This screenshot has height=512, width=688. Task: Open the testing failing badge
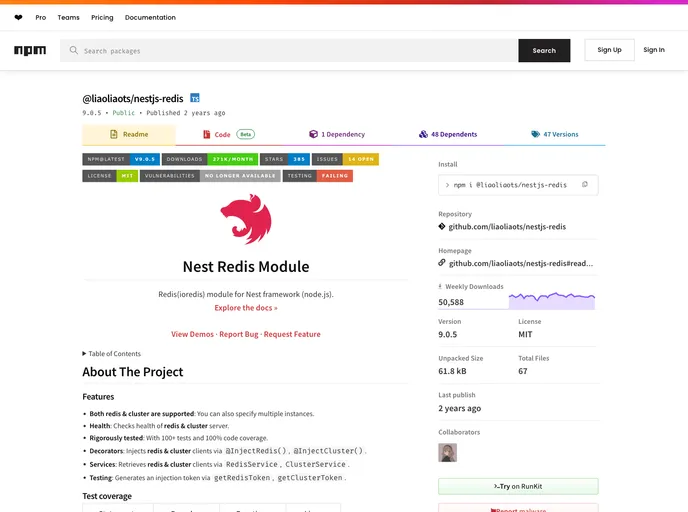pyautogui.click(x=318, y=176)
